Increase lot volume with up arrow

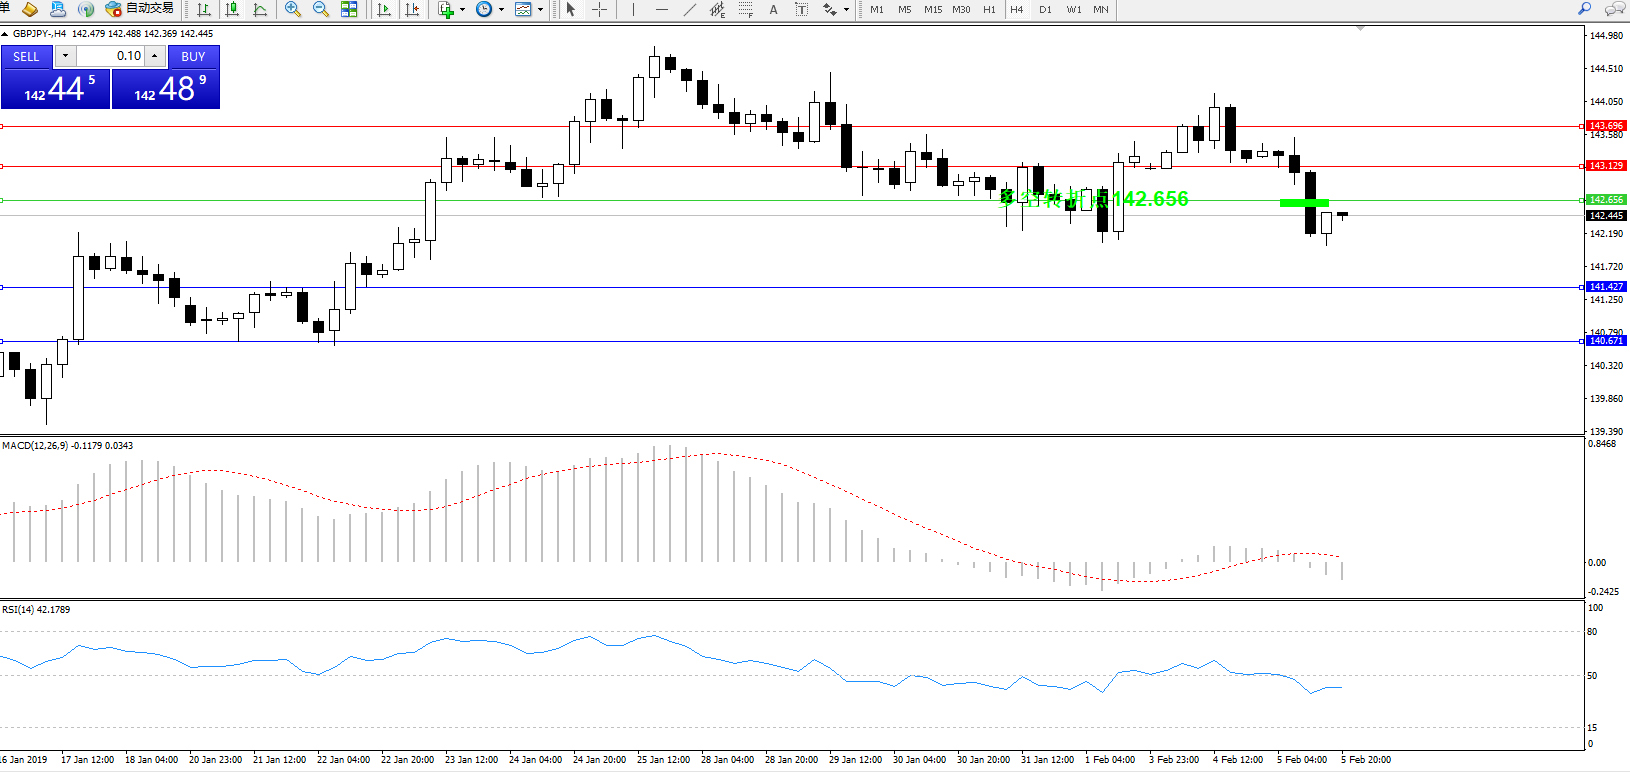[x=154, y=56]
